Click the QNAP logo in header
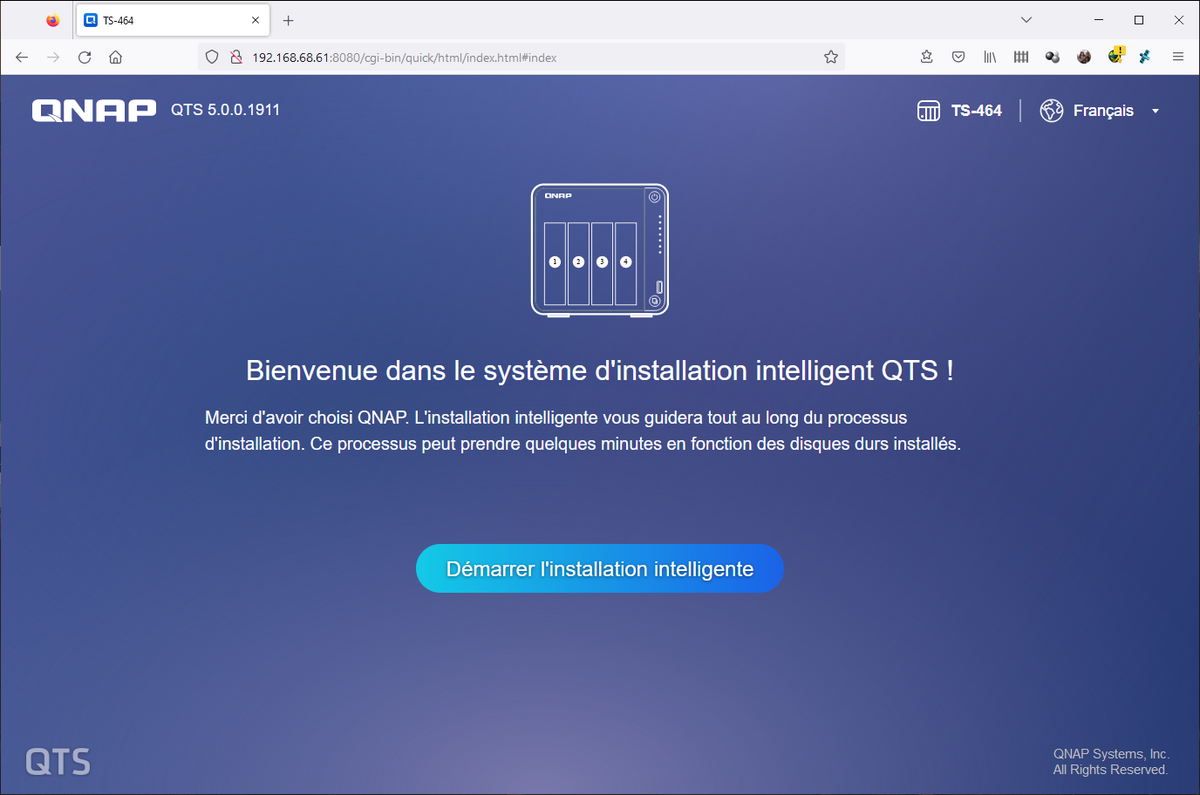Viewport: 1200px width, 795px height. coord(94,110)
